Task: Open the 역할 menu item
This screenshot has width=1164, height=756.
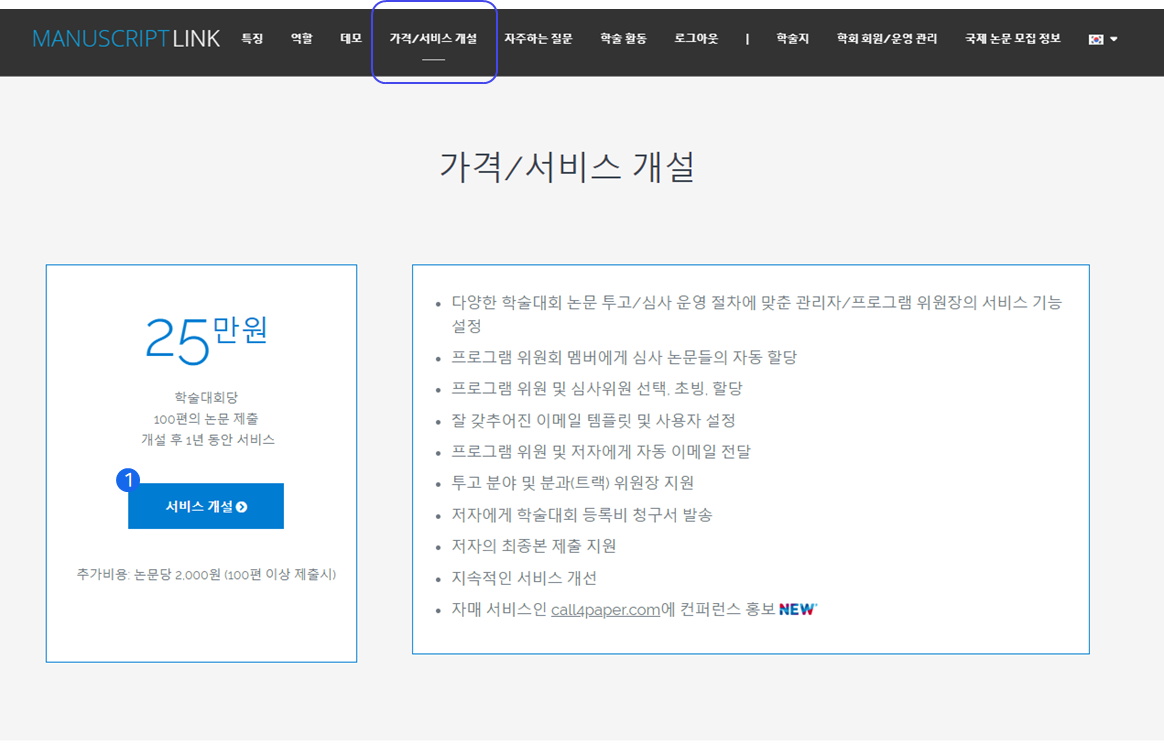Action: pyautogui.click(x=301, y=39)
